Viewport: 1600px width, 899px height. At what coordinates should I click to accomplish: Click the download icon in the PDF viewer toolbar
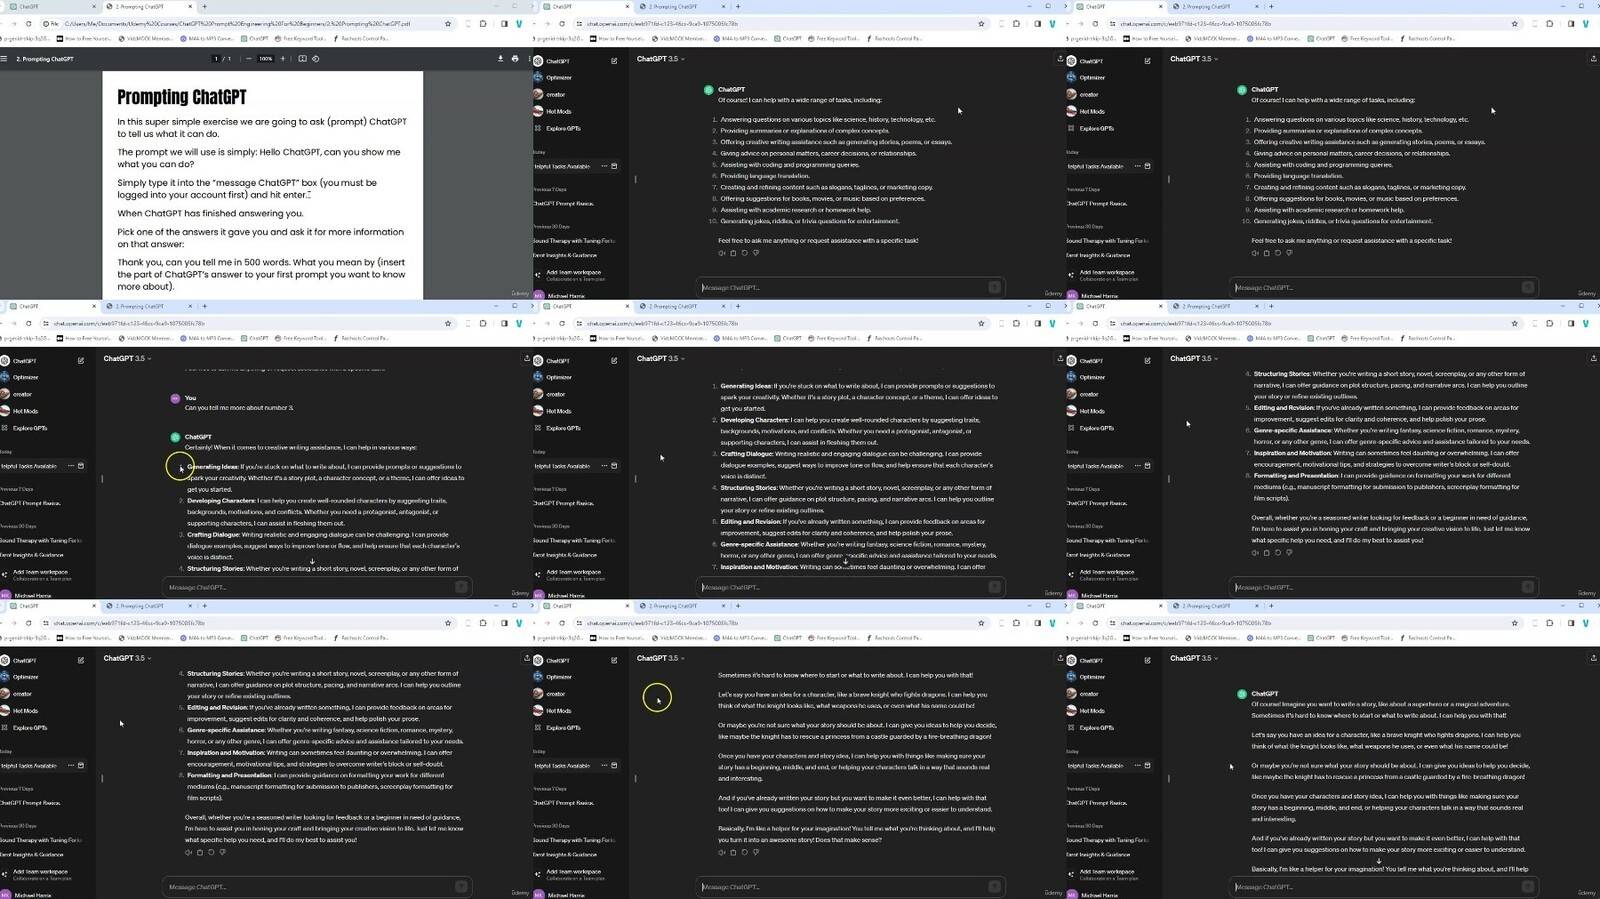(500, 59)
